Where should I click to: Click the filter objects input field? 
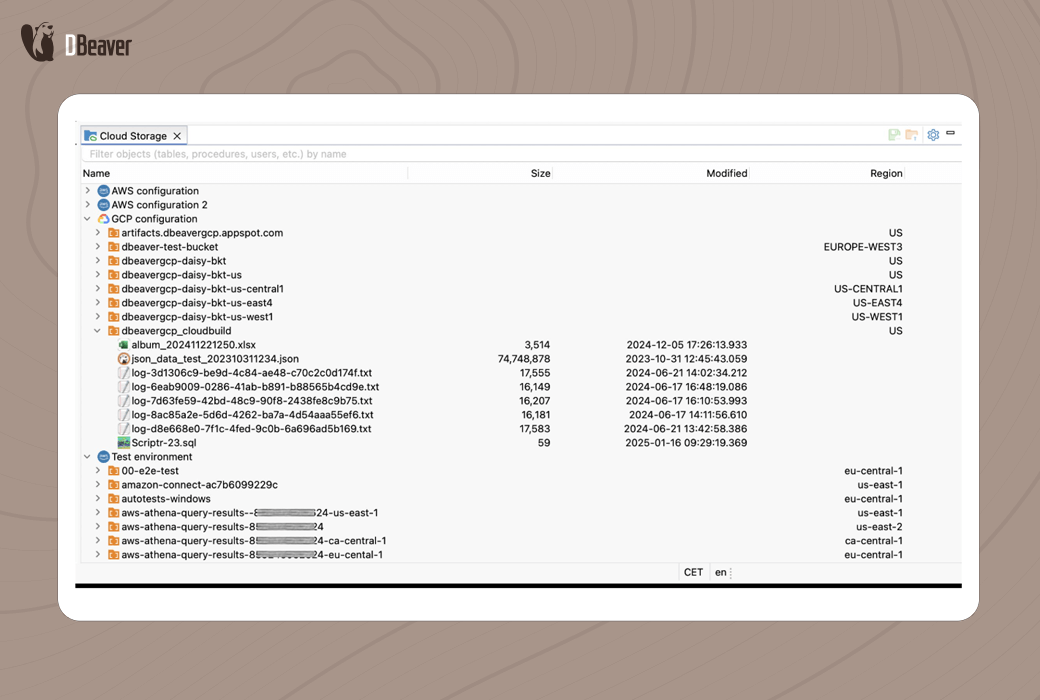coord(300,152)
